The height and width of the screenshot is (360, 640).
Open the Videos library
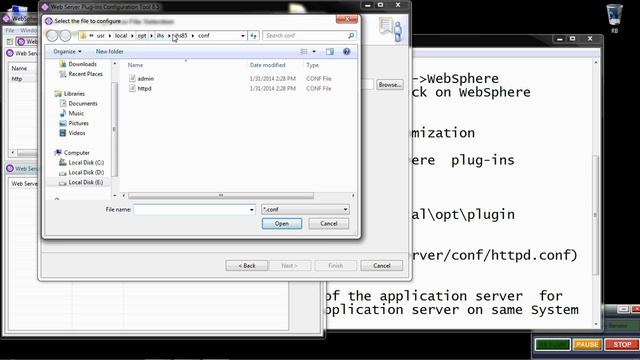click(77, 133)
